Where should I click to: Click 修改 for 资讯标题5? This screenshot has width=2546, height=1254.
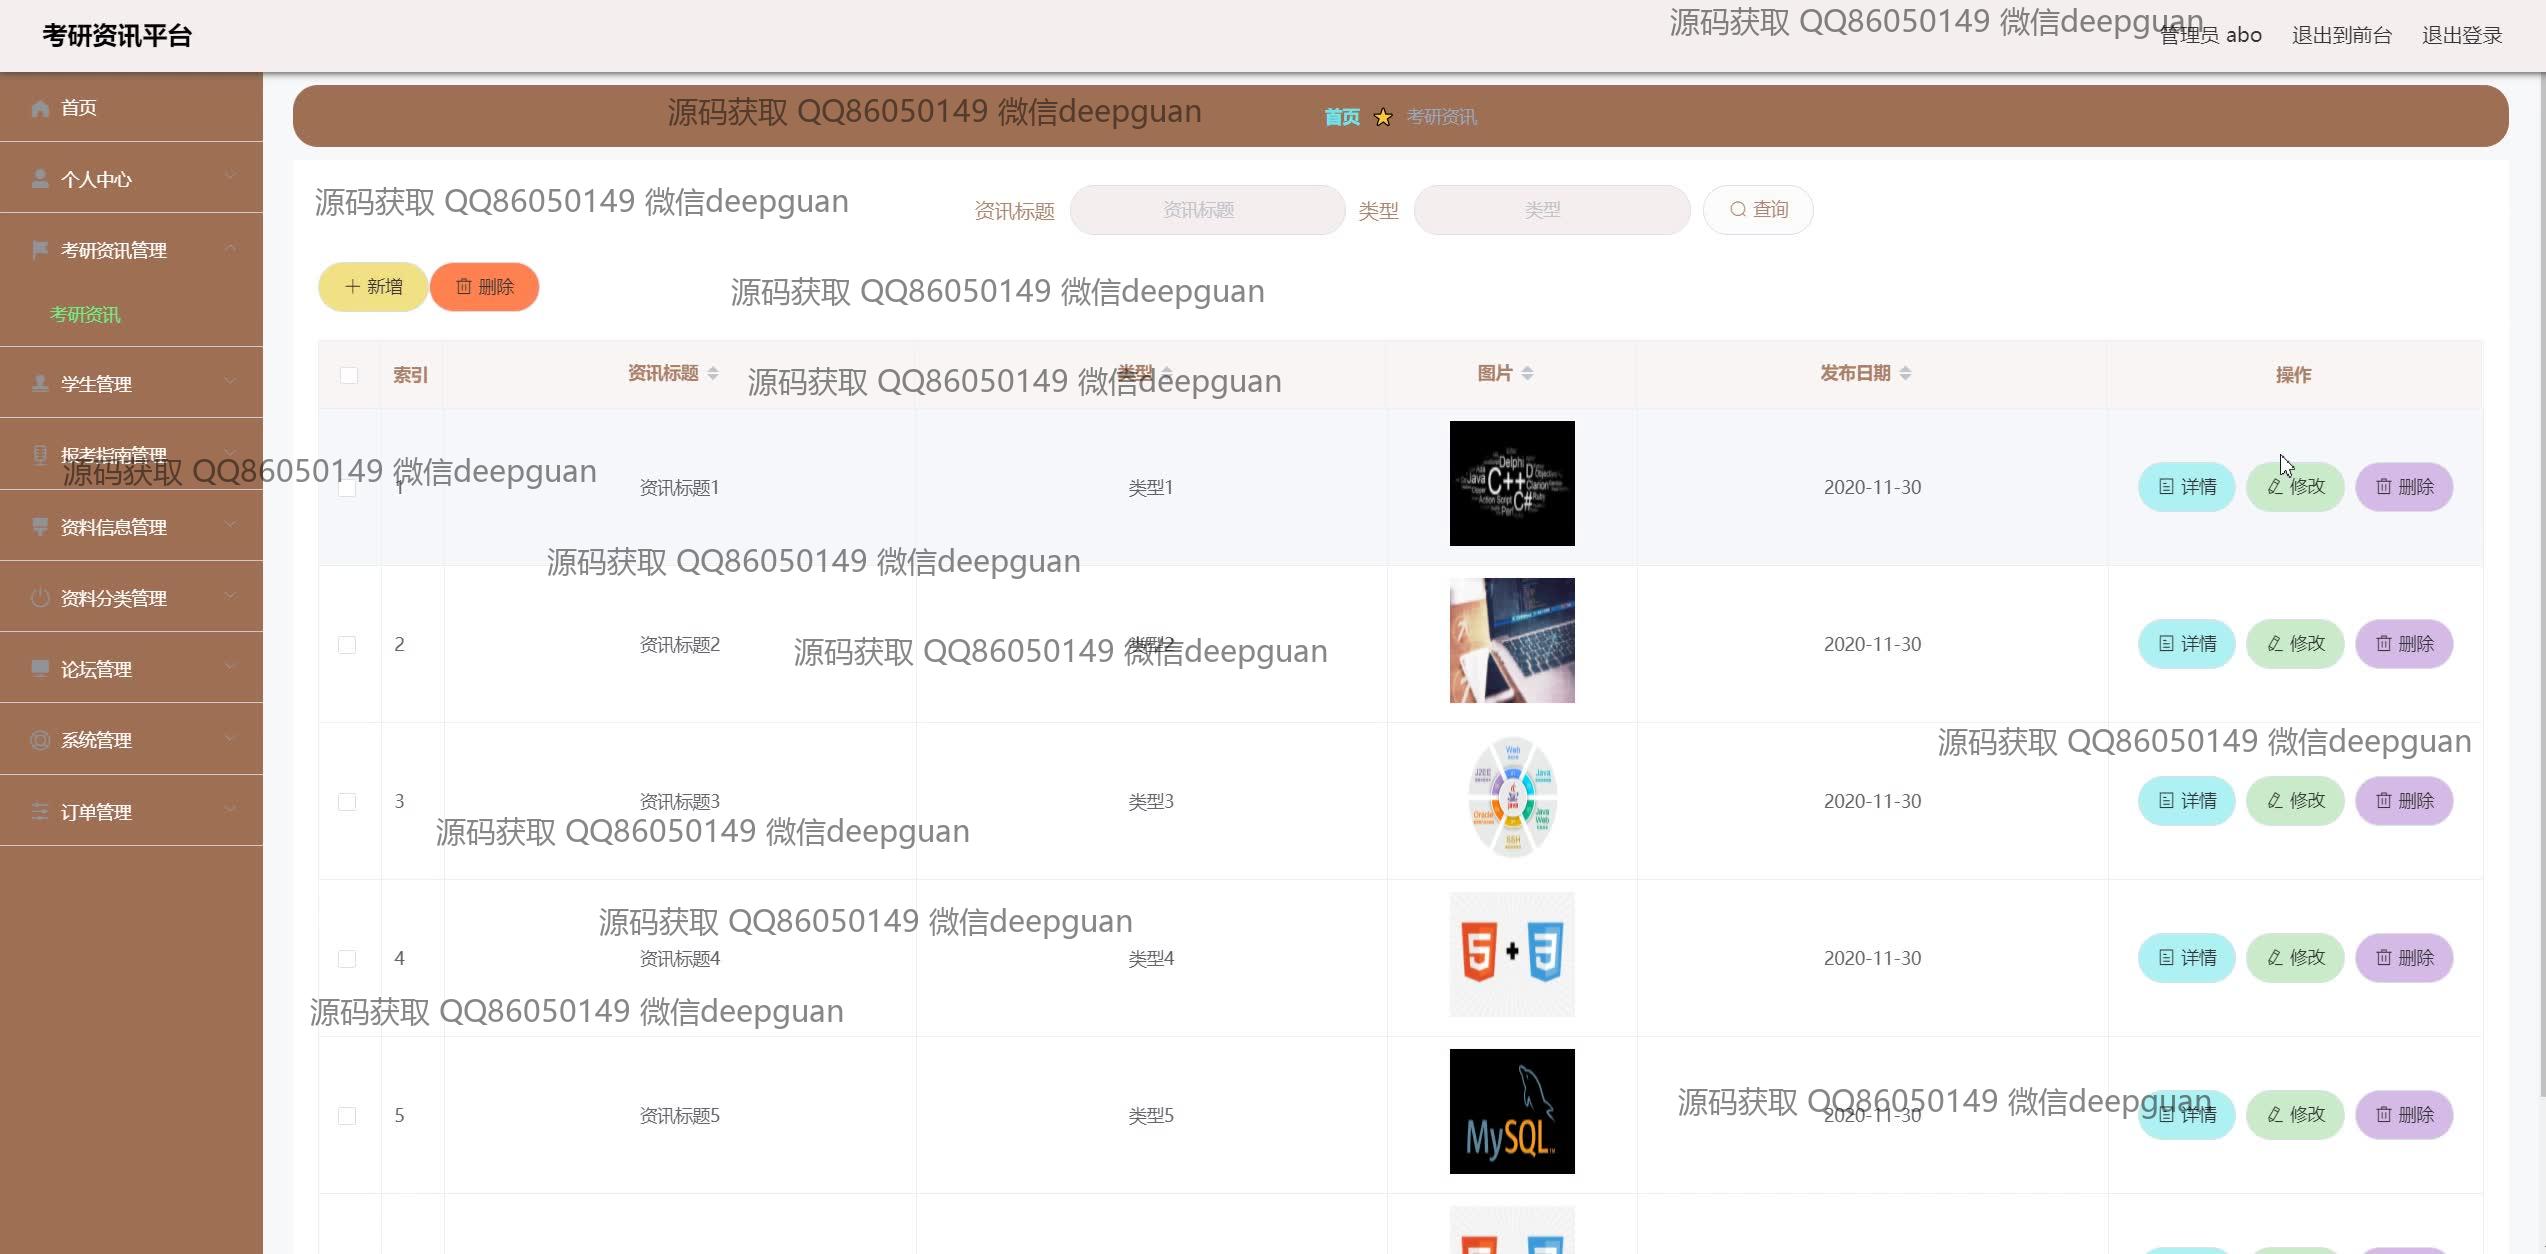2295,1115
